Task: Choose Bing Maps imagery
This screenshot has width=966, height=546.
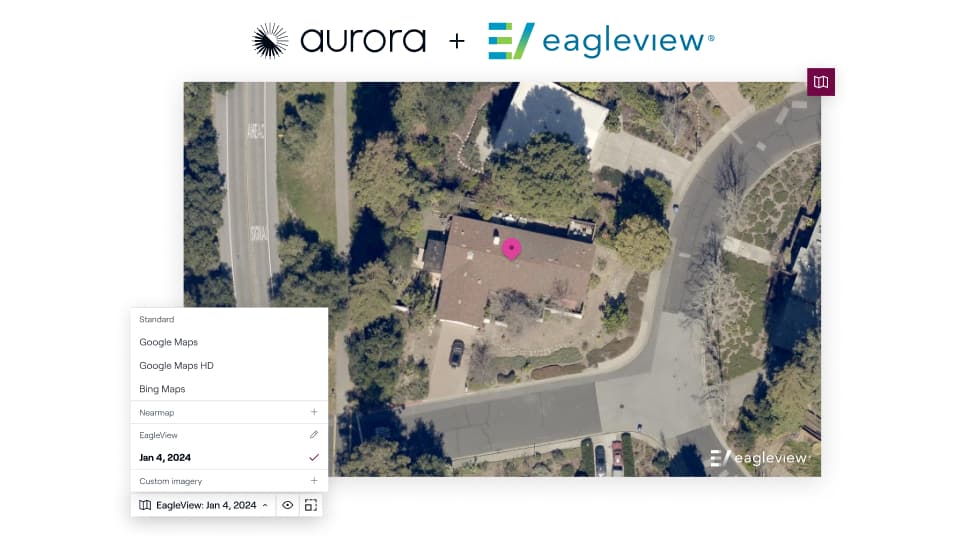Action: pyautogui.click(x=162, y=389)
